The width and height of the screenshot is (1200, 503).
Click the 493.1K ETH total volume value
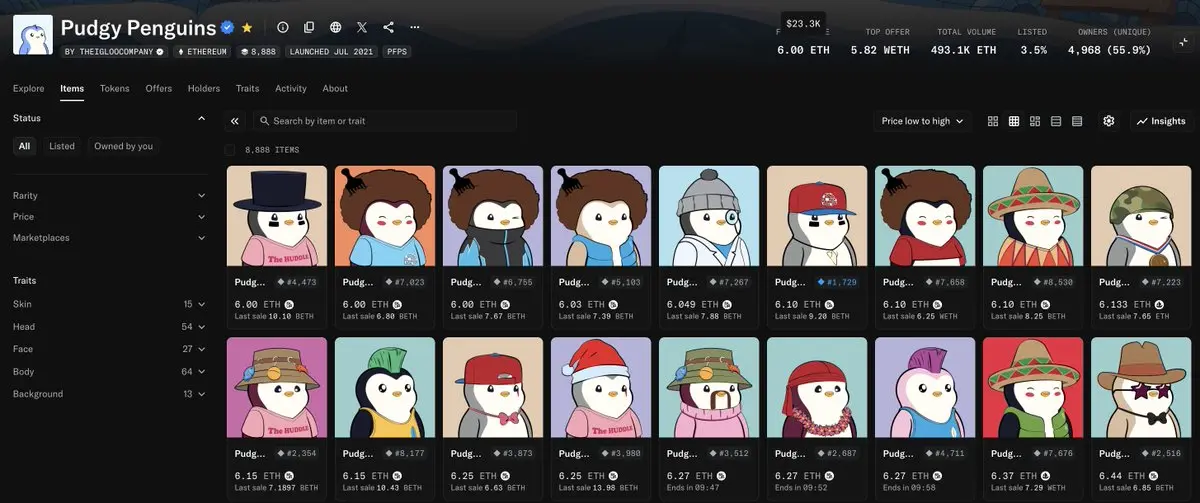(963, 49)
